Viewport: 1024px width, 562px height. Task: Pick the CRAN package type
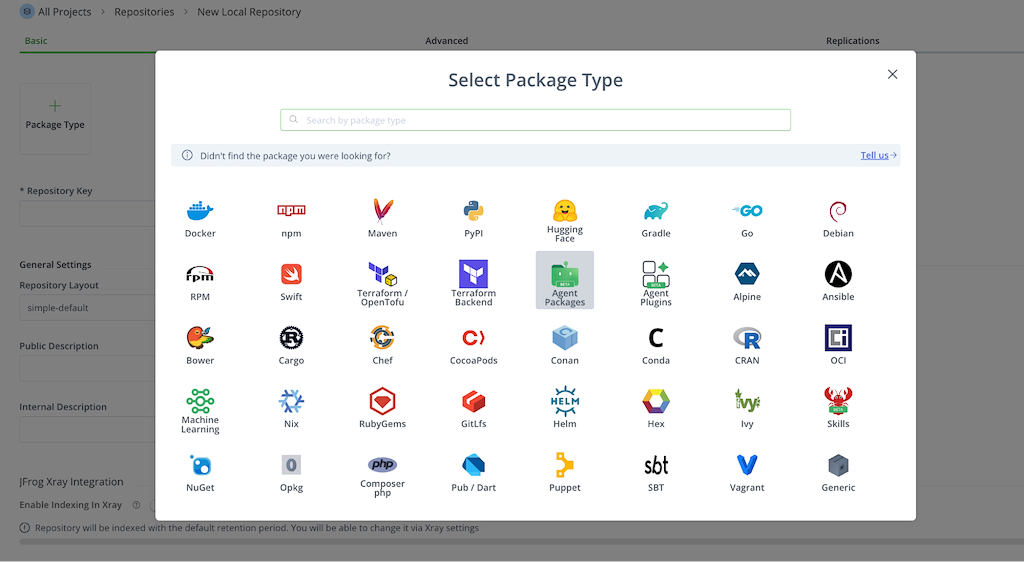pos(747,345)
